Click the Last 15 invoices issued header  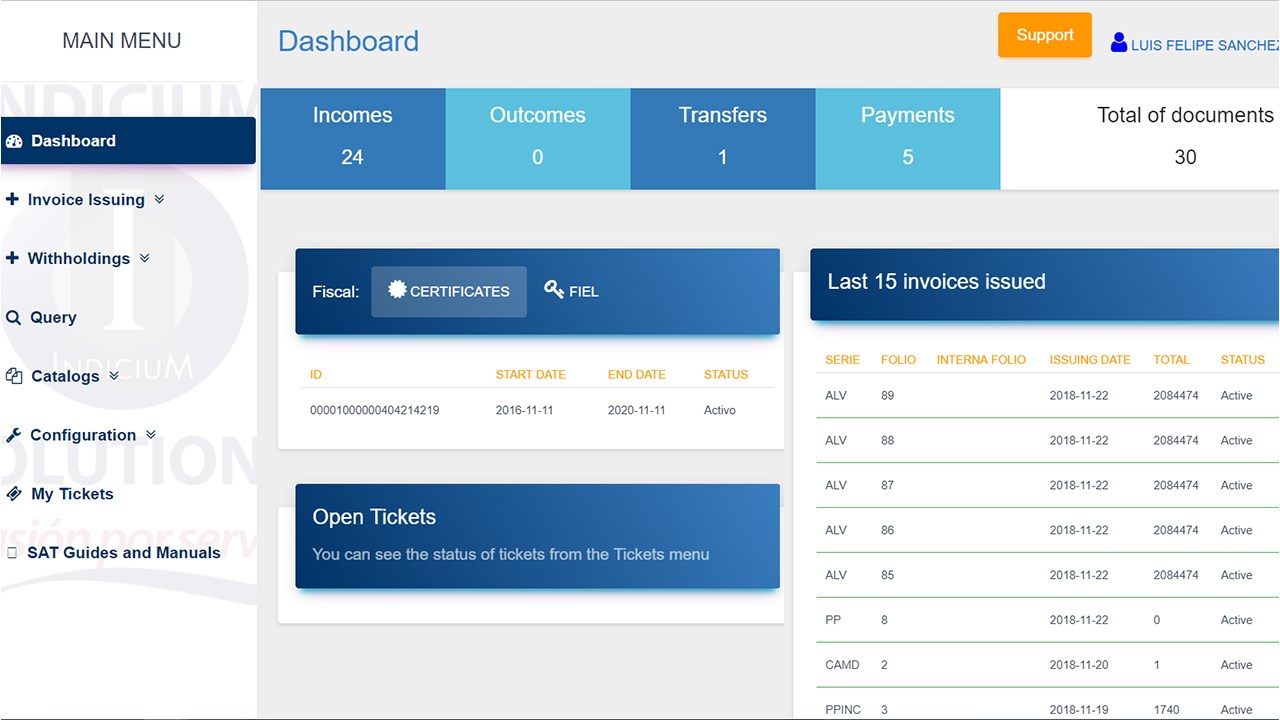pyautogui.click(x=1045, y=284)
